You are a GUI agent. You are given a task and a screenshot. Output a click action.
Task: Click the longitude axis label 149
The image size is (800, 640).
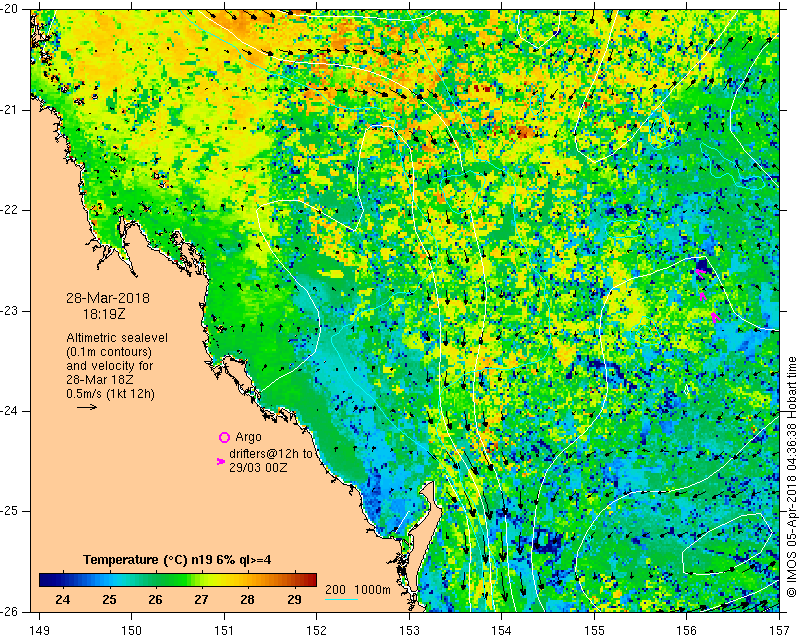click(x=39, y=631)
